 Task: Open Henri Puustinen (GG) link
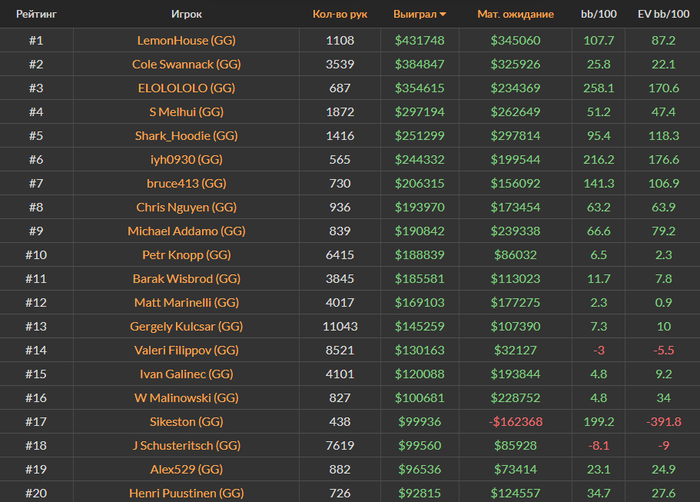[x=186, y=493]
